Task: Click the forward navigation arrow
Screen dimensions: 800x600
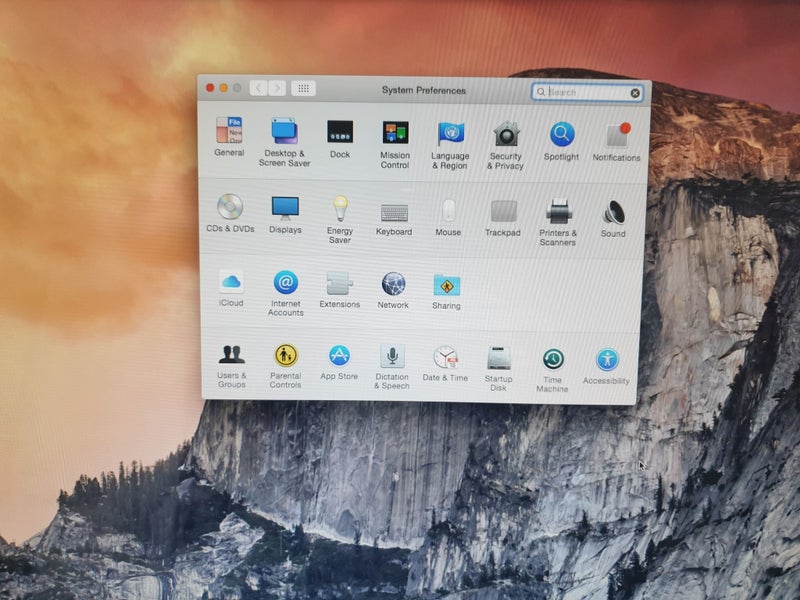Action: (x=277, y=88)
